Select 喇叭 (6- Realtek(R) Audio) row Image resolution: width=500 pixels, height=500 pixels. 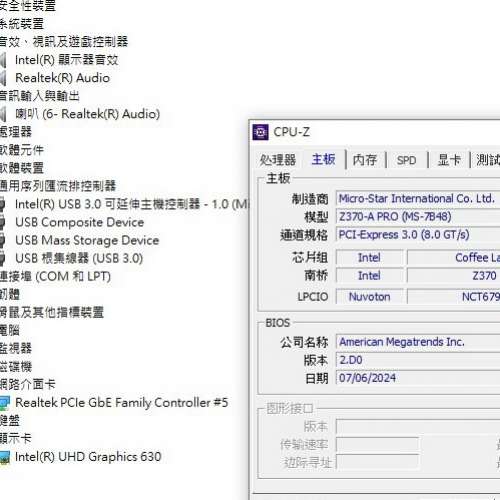[x=88, y=114]
